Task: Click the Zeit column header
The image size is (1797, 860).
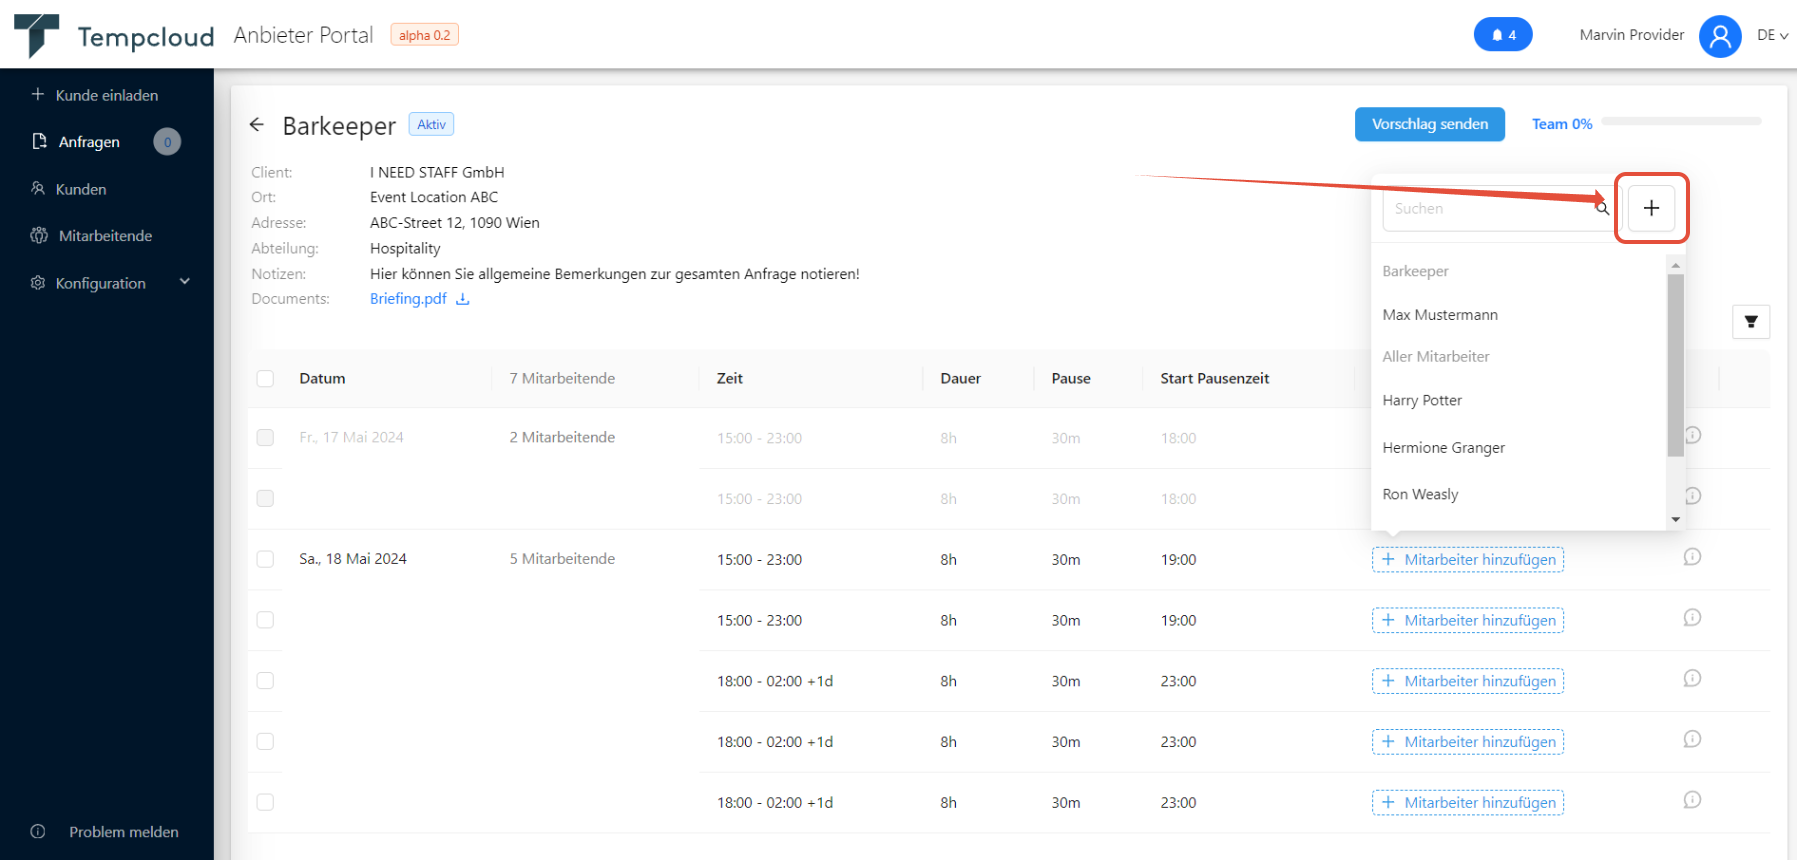Action: (x=730, y=379)
